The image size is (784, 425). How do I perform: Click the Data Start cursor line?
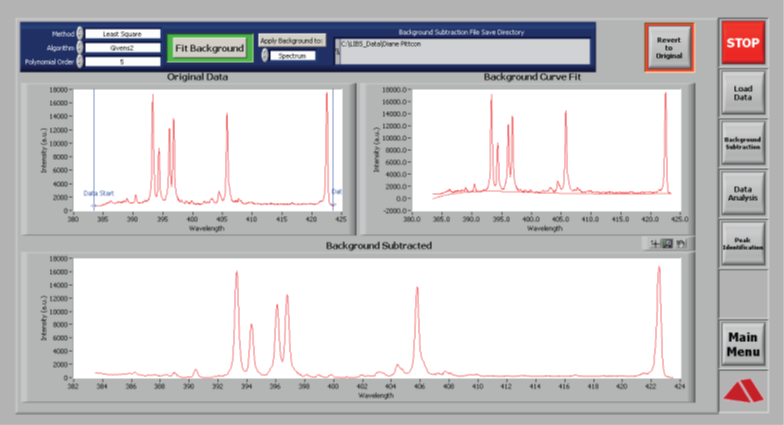pos(95,150)
